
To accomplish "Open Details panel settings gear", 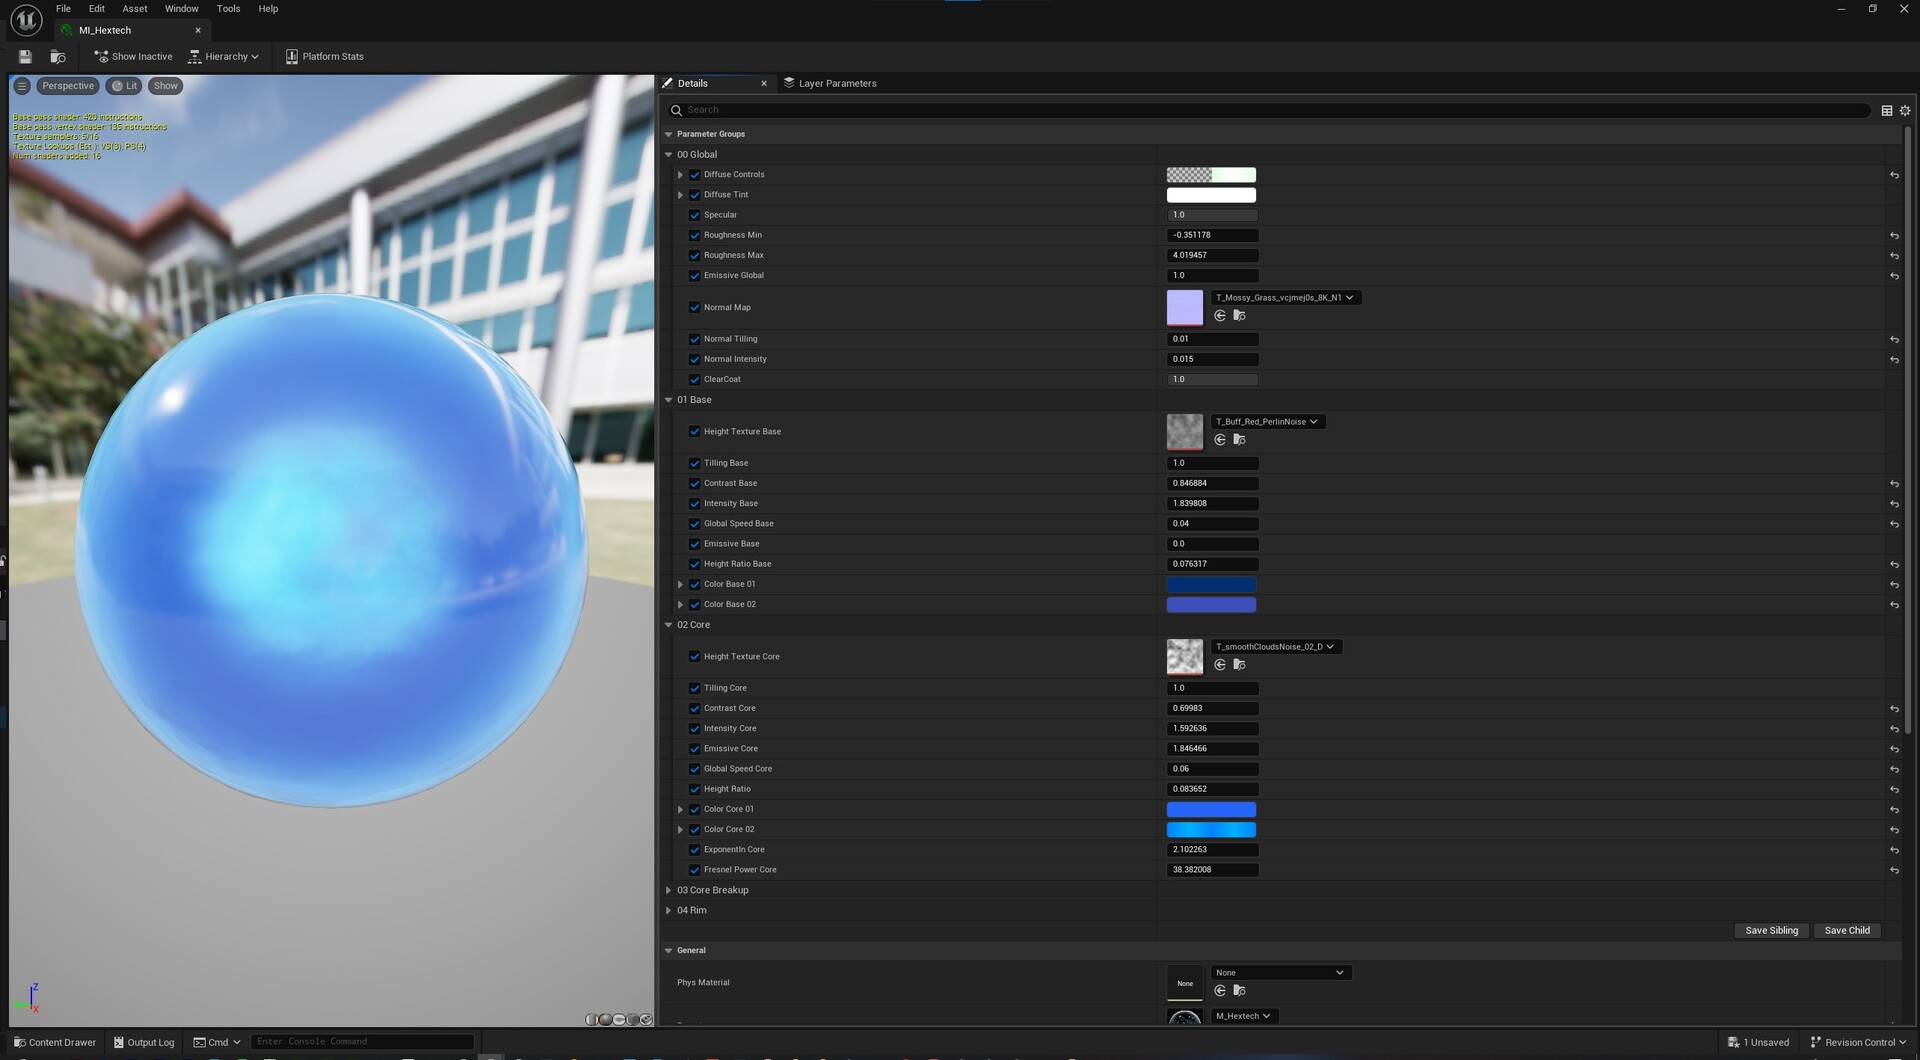I will (x=1905, y=111).
